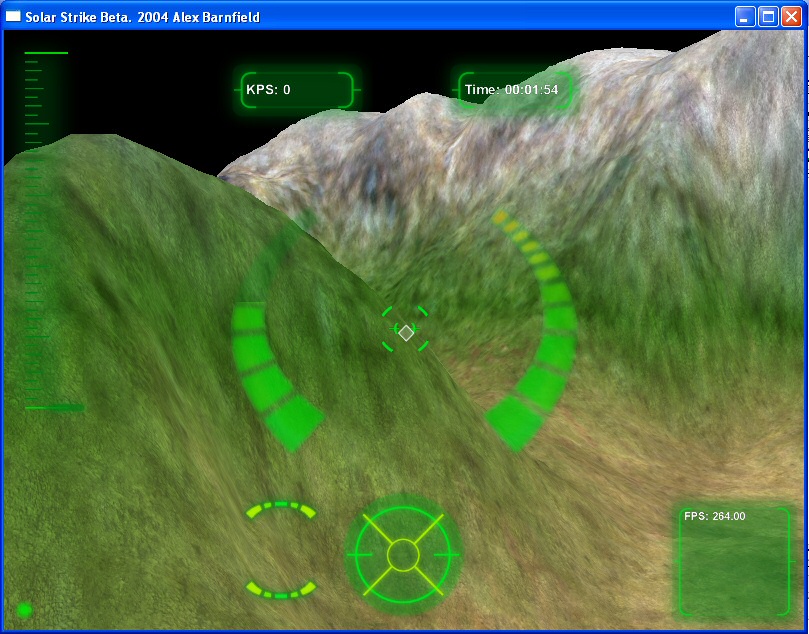The image size is (809, 634).
Task: Click the vertical tick scale on the left edge
Action: 37,220
